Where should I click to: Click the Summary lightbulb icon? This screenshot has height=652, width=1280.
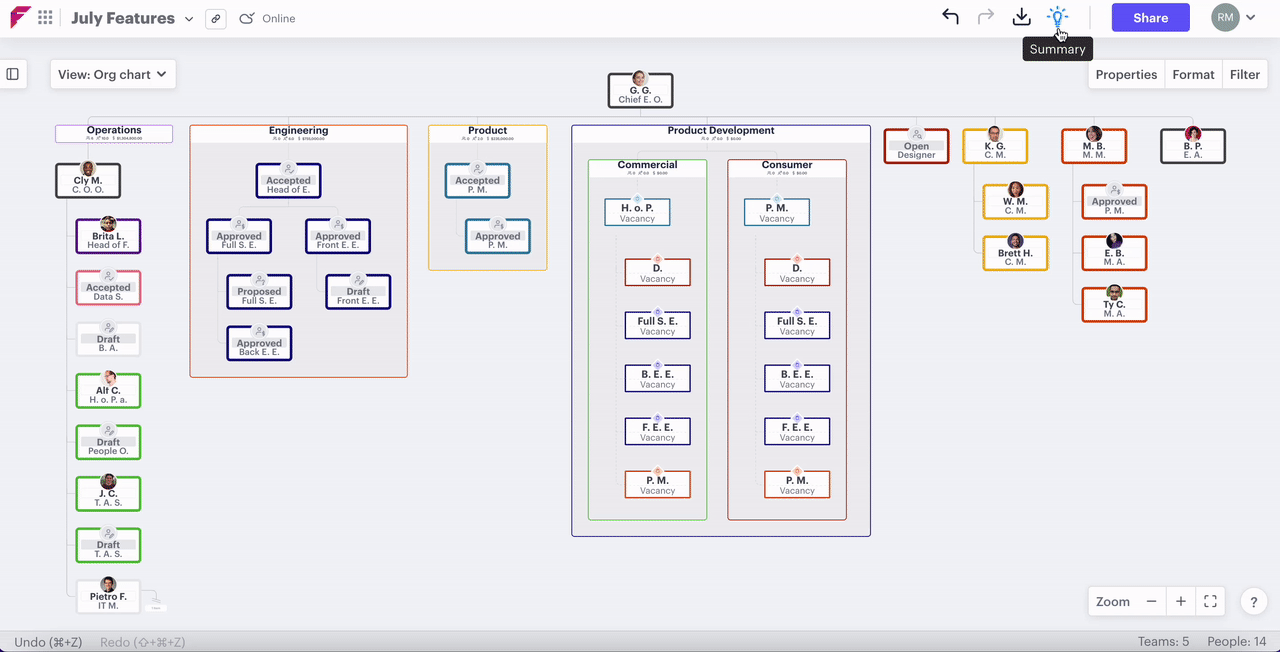[1057, 17]
